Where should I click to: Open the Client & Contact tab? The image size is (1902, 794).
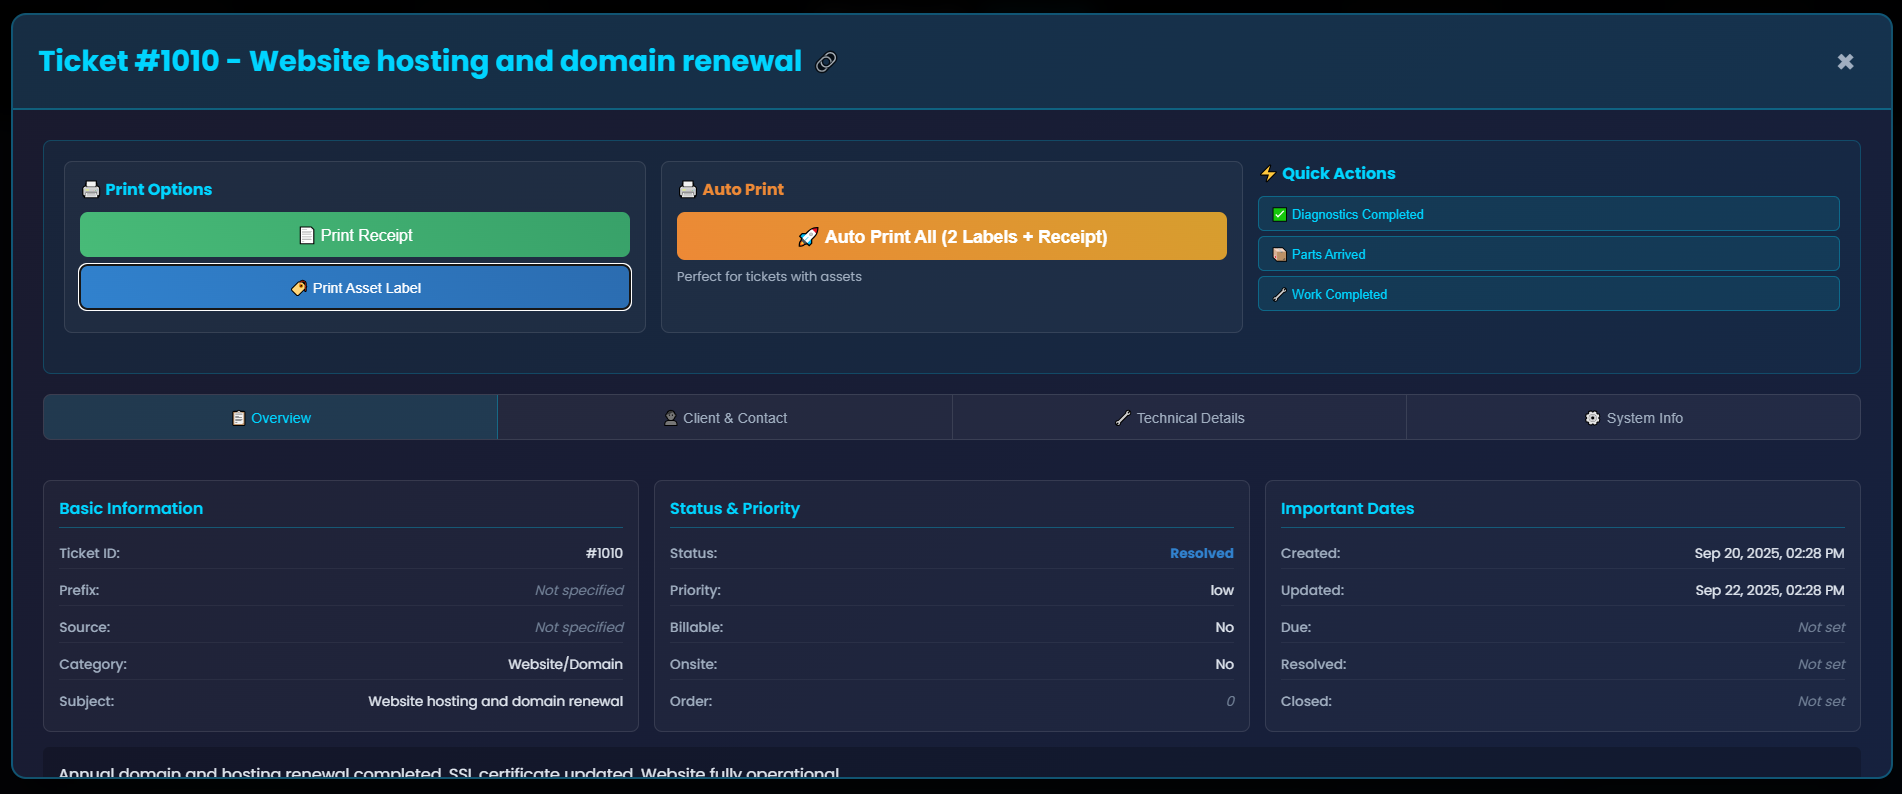point(725,418)
